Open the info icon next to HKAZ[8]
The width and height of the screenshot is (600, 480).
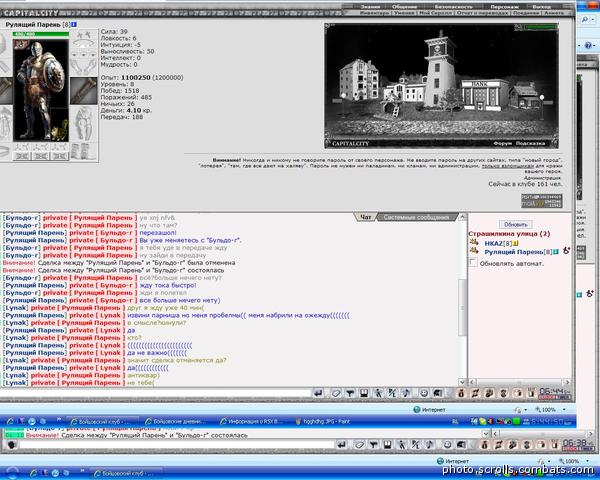pos(515,243)
